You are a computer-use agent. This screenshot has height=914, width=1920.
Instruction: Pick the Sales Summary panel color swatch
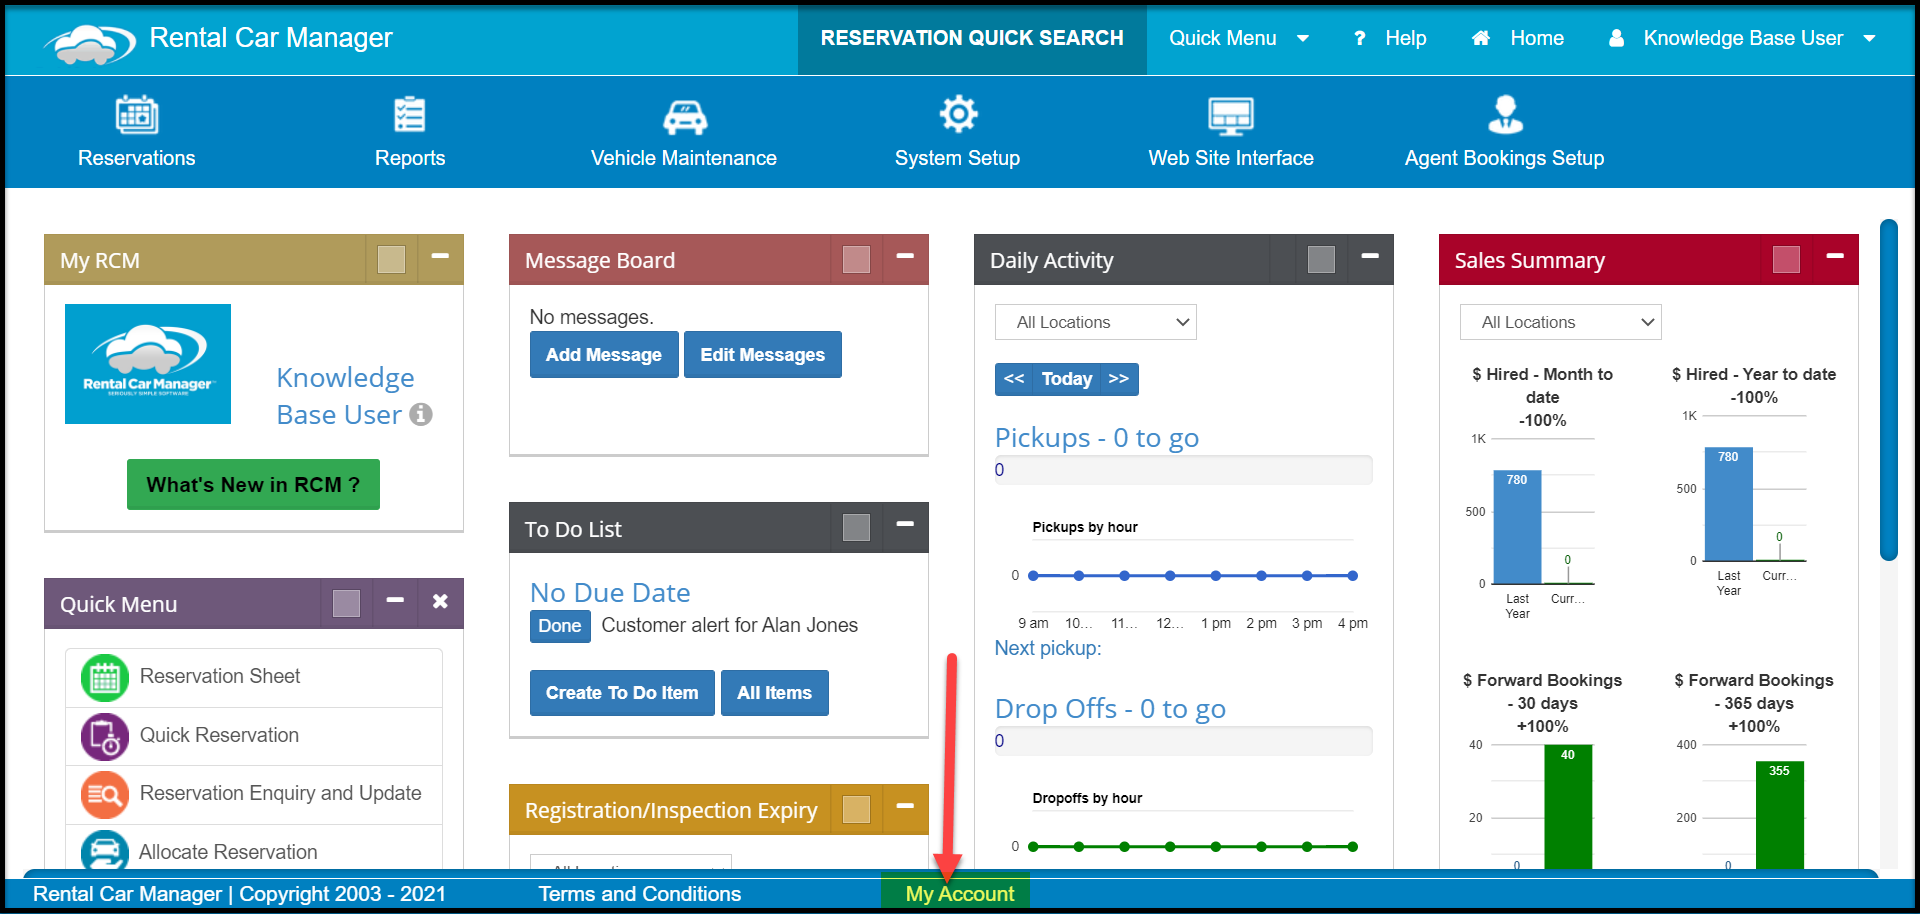tap(1786, 259)
